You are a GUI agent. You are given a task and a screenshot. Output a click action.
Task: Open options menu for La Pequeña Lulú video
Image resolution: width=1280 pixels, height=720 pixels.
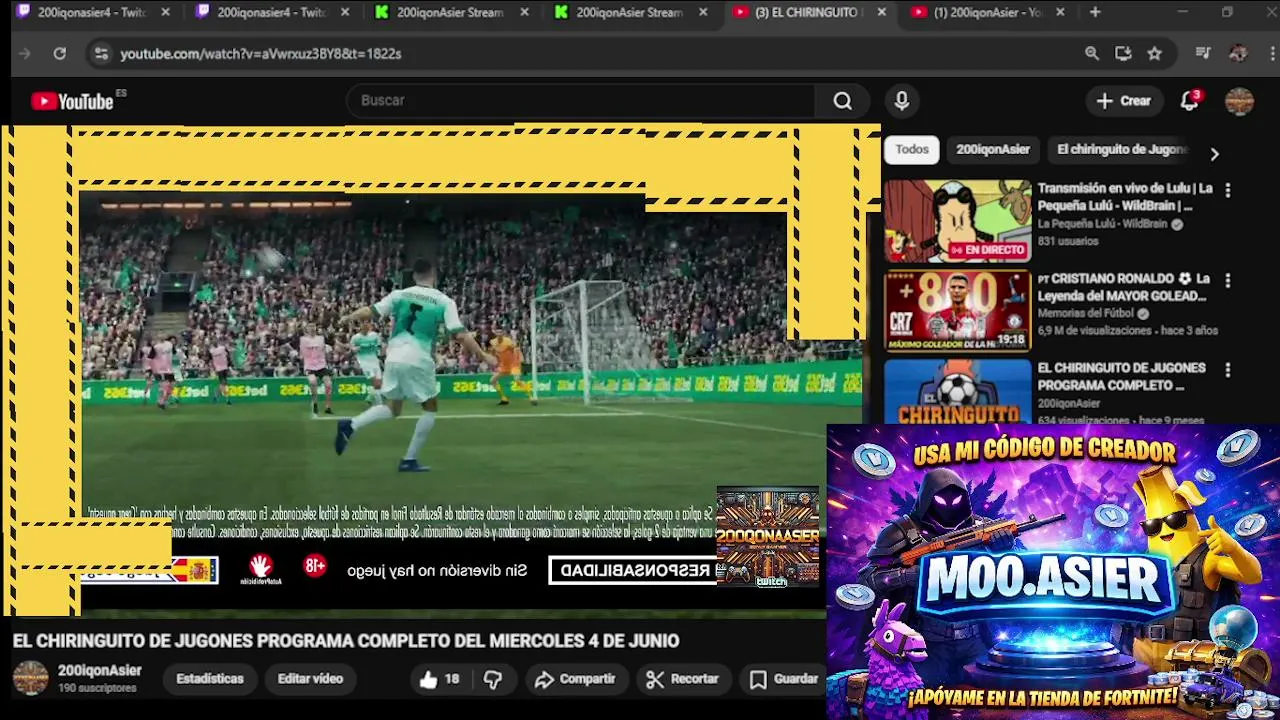tap(1228, 190)
